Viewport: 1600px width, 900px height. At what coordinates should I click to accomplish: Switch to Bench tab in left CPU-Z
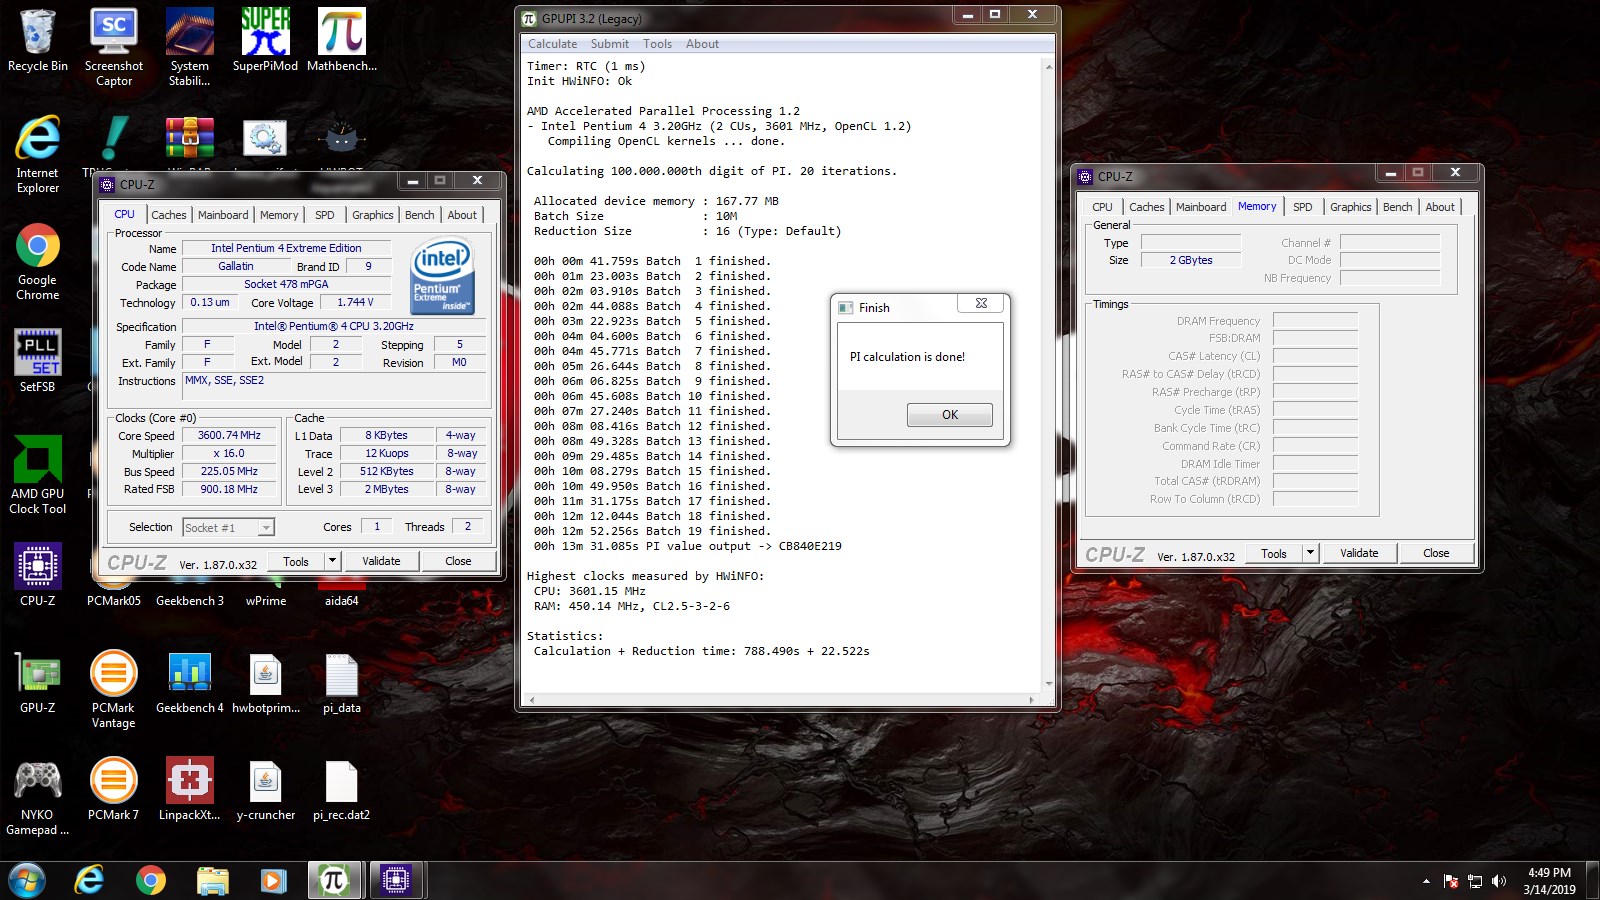(420, 215)
